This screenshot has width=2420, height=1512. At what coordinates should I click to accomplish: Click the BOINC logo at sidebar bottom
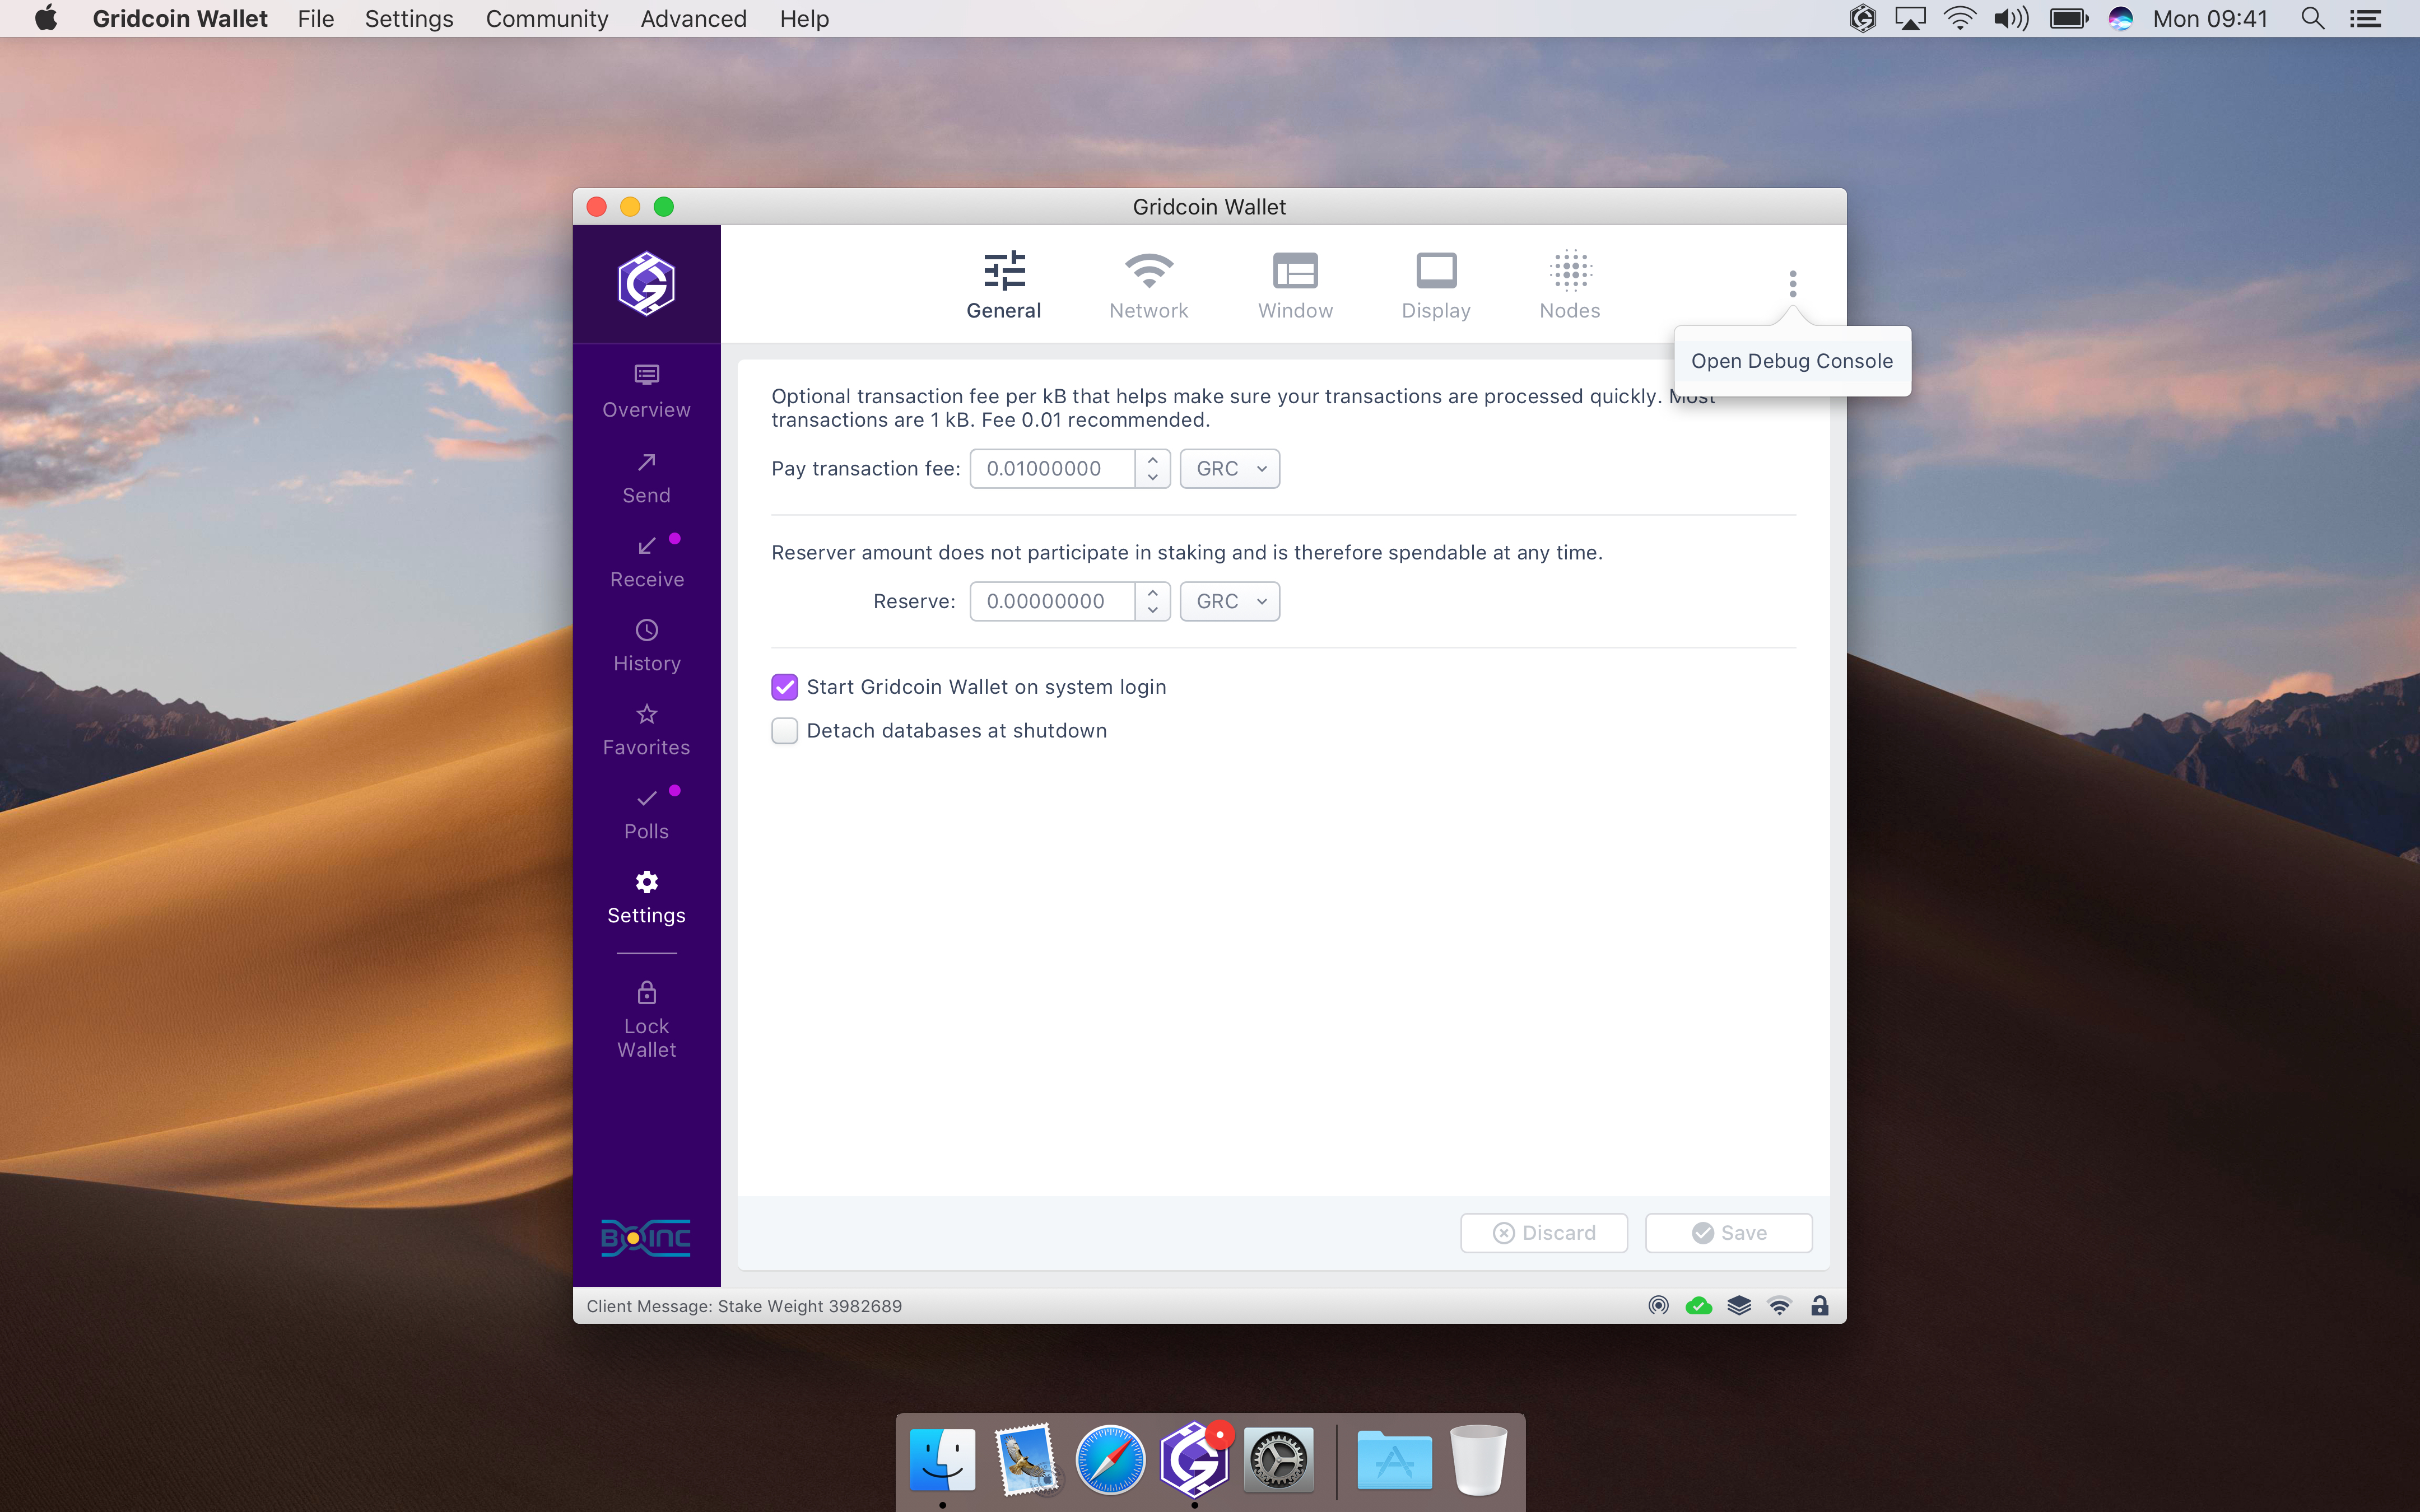[646, 1238]
